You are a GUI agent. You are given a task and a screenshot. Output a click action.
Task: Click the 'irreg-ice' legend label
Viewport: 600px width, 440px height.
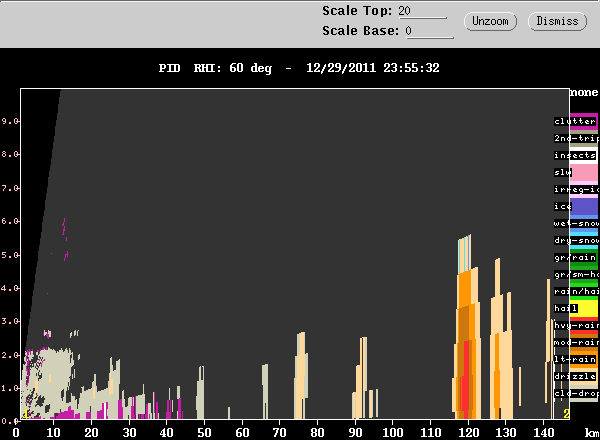click(576, 189)
